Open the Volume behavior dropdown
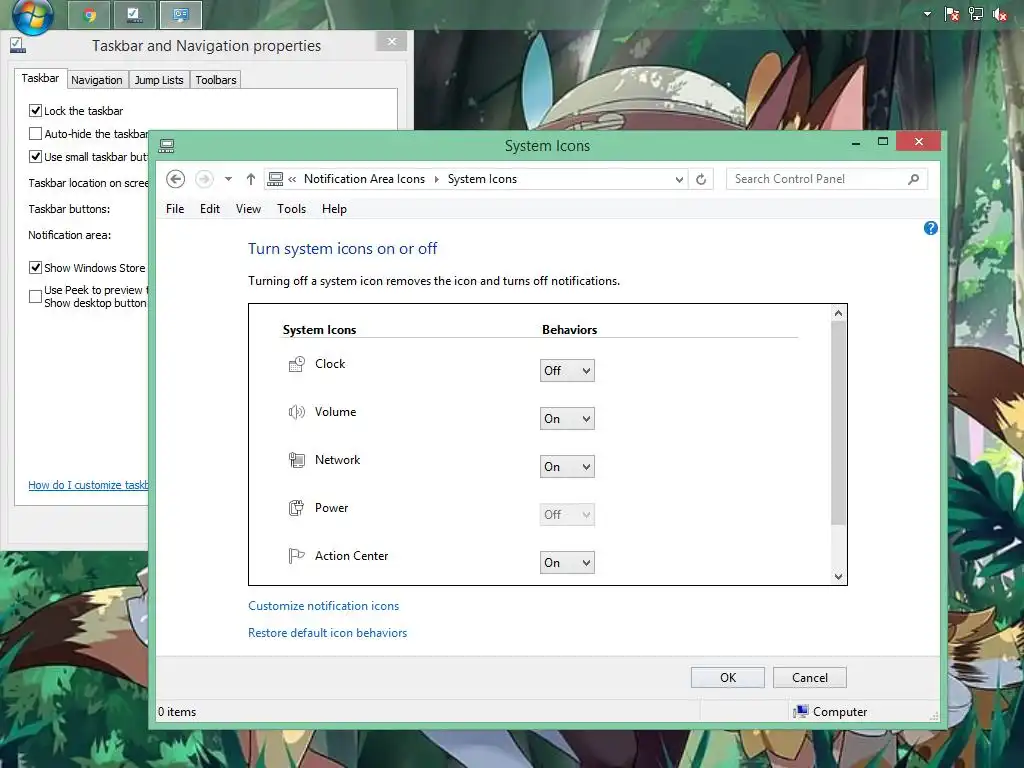The width and height of the screenshot is (1024, 768). click(x=567, y=419)
